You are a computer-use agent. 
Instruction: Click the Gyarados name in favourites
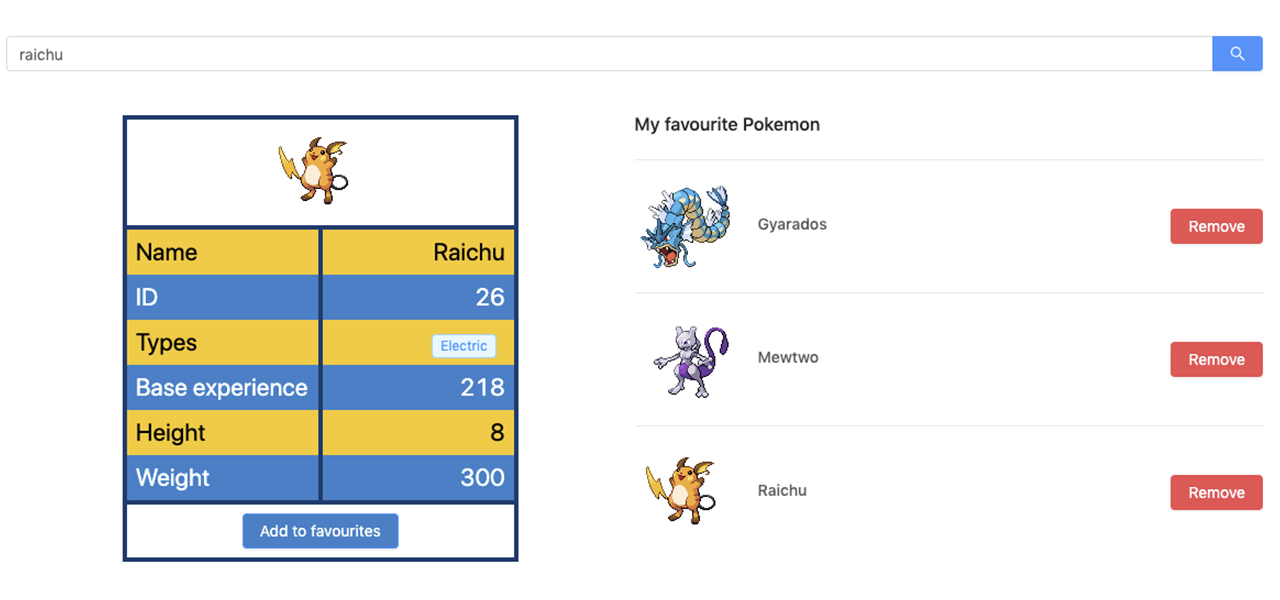792,224
